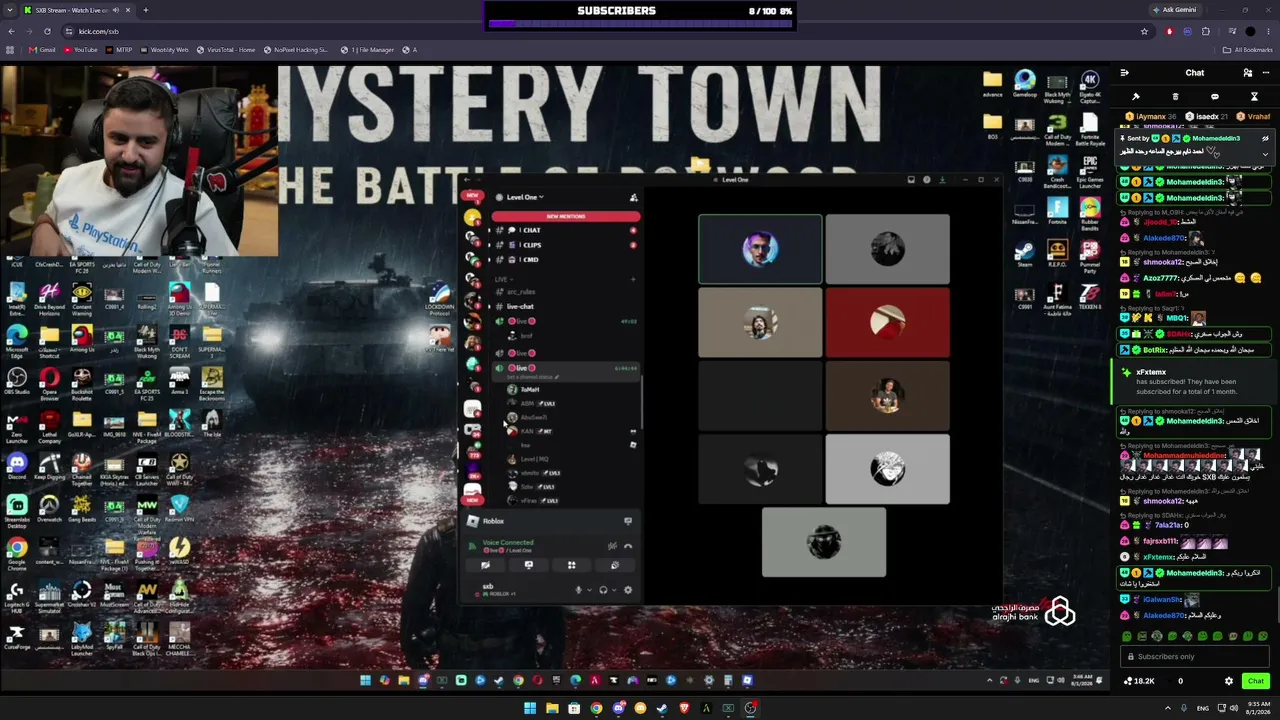Open the Level One server dropdown in Discord
The height and width of the screenshot is (720, 1280).
pos(523,197)
